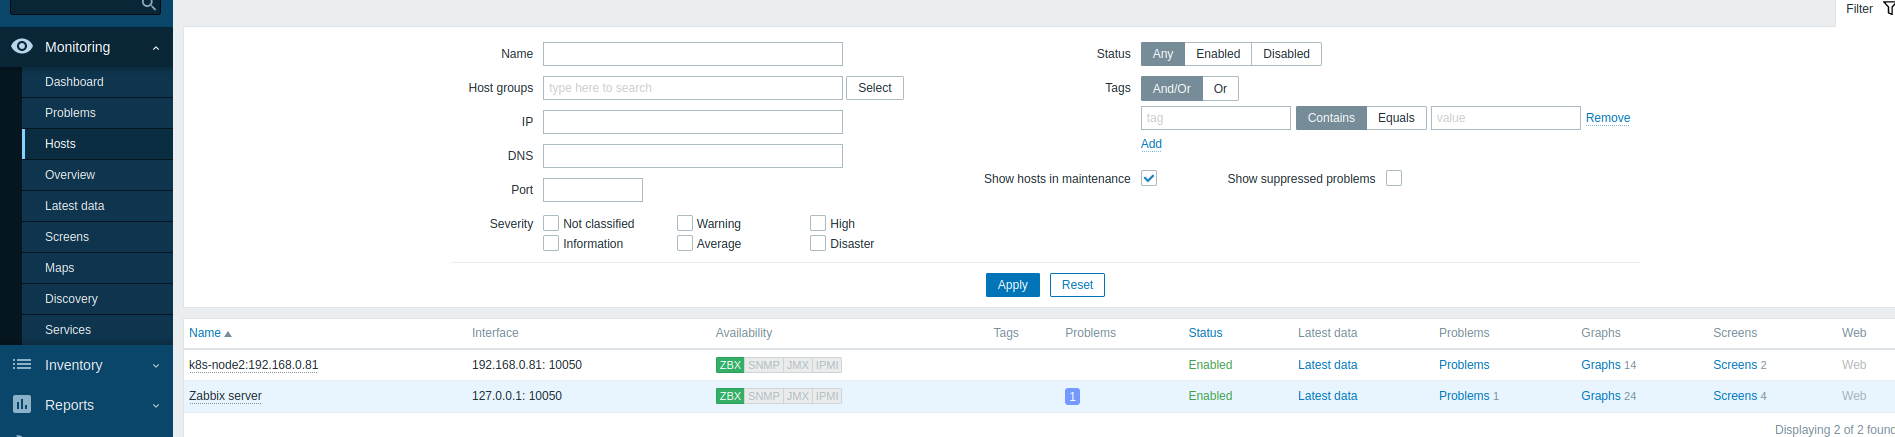Image resolution: width=1895 pixels, height=437 pixels.
Task: Click the Filter funnel icon
Action: click(1888, 9)
